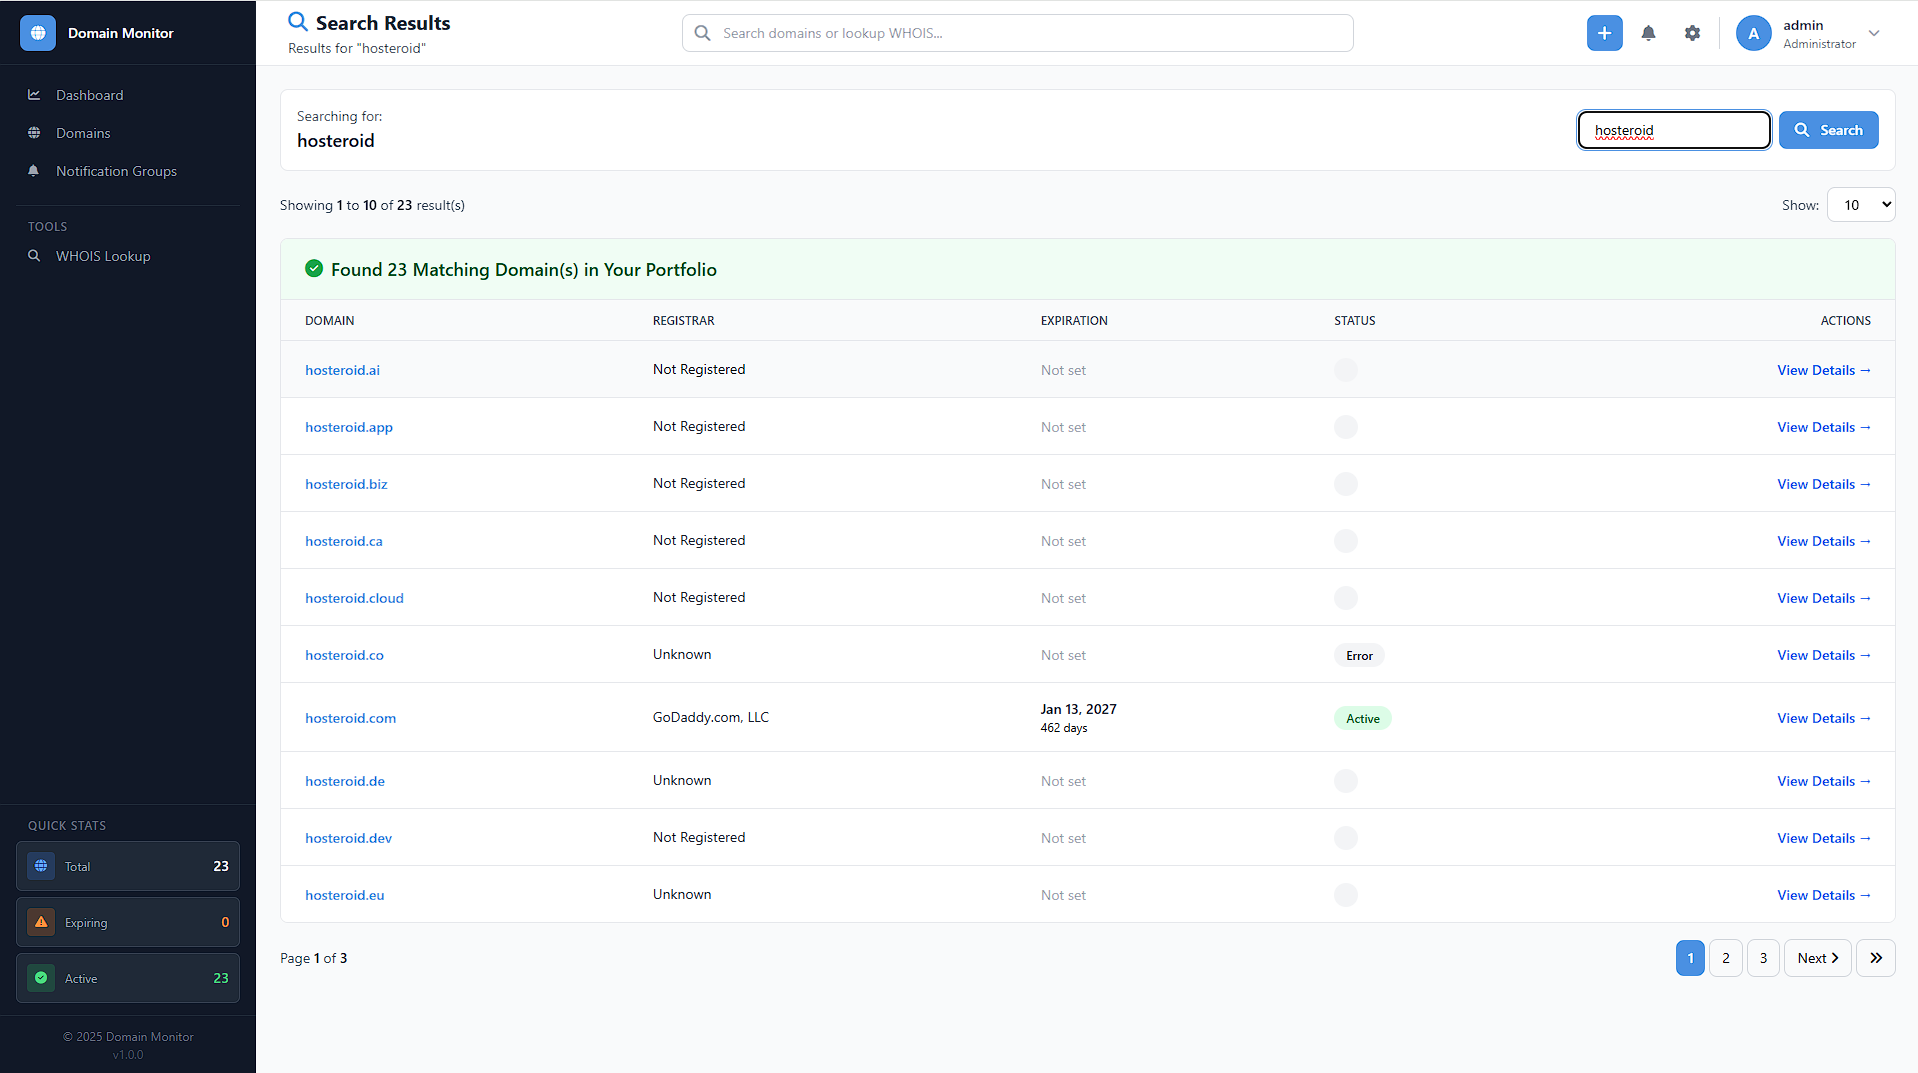Open the Show results per page dropdown
The height and width of the screenshot is (1073, 1918).
pyautogui.click(x=1860, y=205)
